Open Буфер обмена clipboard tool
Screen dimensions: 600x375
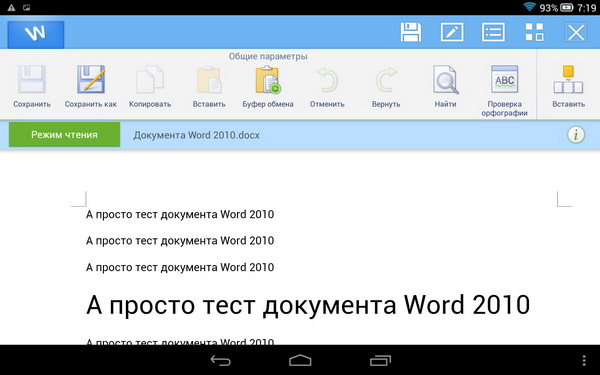(x=268, y=86)
